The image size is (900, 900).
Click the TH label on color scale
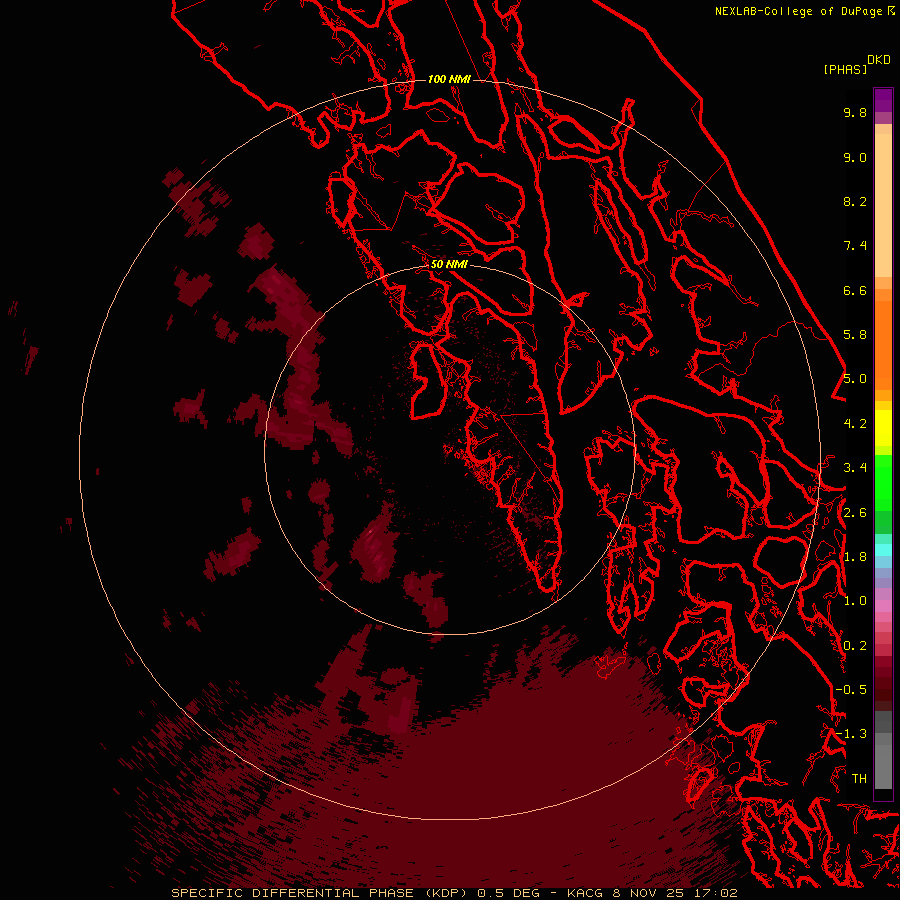859,779
